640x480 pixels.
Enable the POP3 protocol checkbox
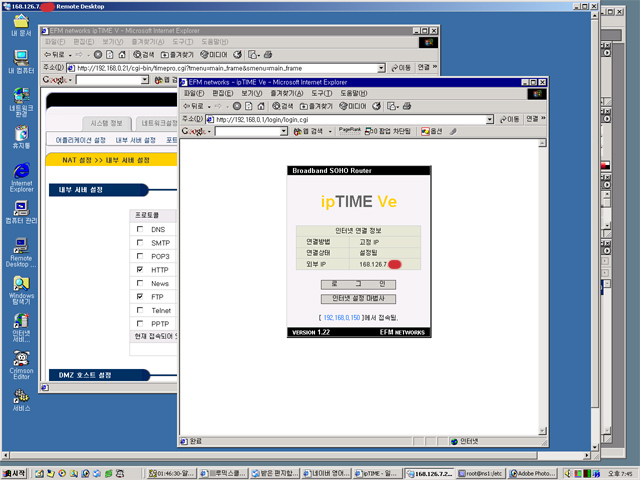point(140,256)
